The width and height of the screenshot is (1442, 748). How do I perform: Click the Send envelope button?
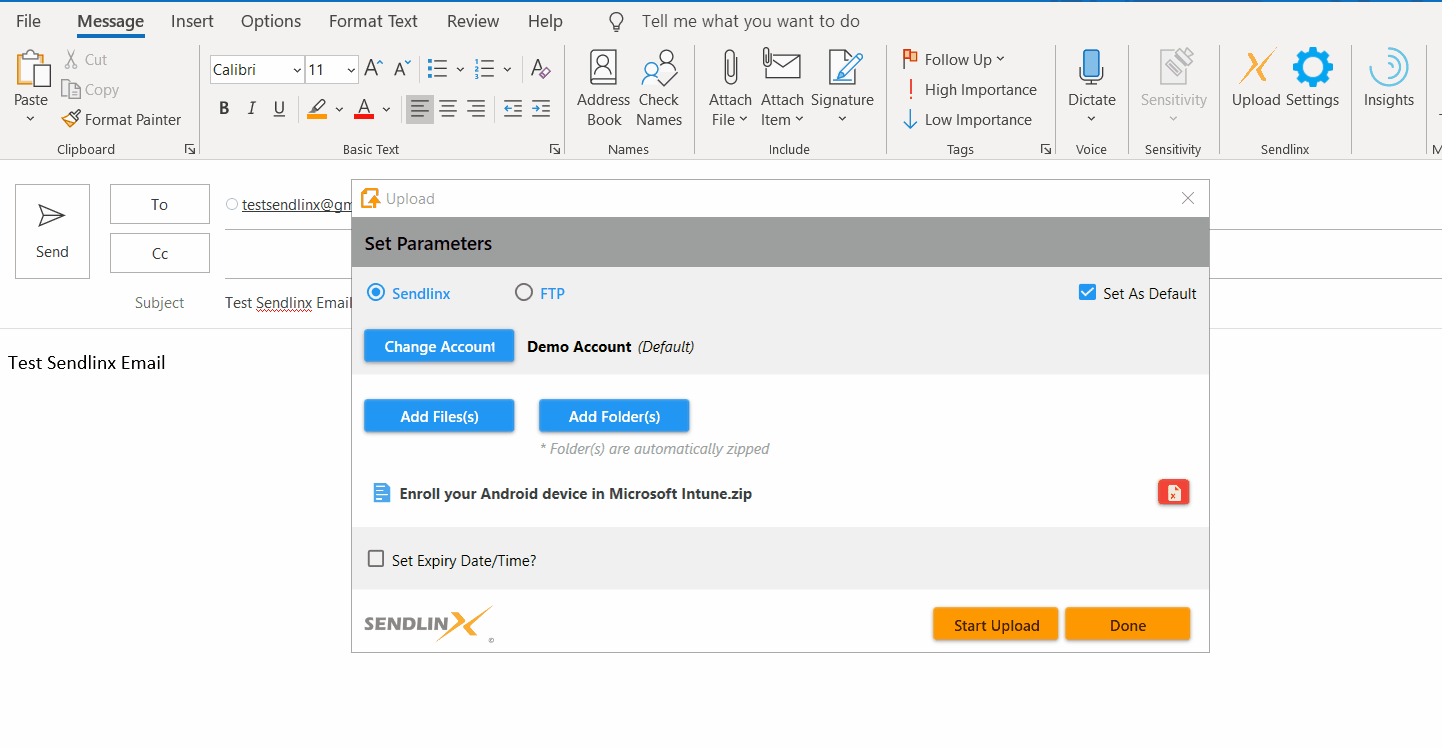52,231
